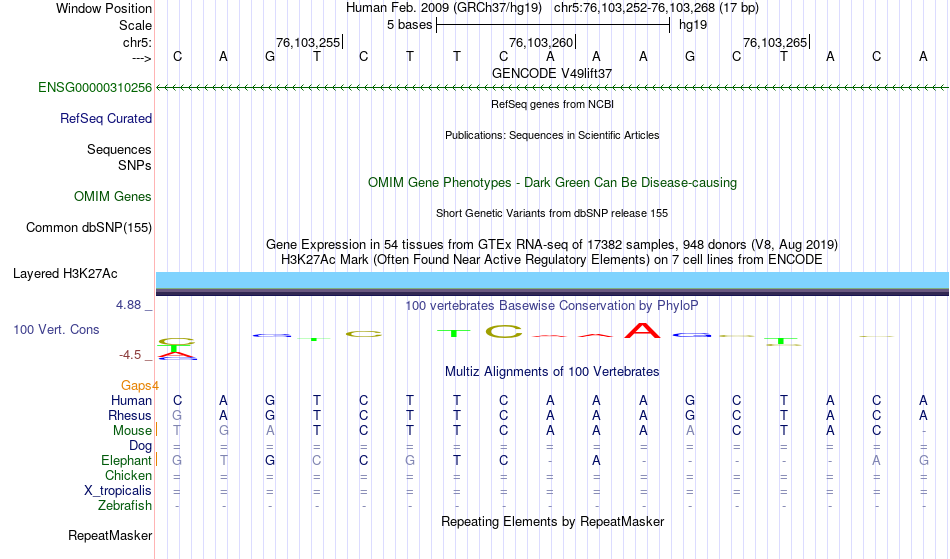Click the ---> sequence direction arrow
The height and width of the screenshot is (559, 950).
pos(142,58)
